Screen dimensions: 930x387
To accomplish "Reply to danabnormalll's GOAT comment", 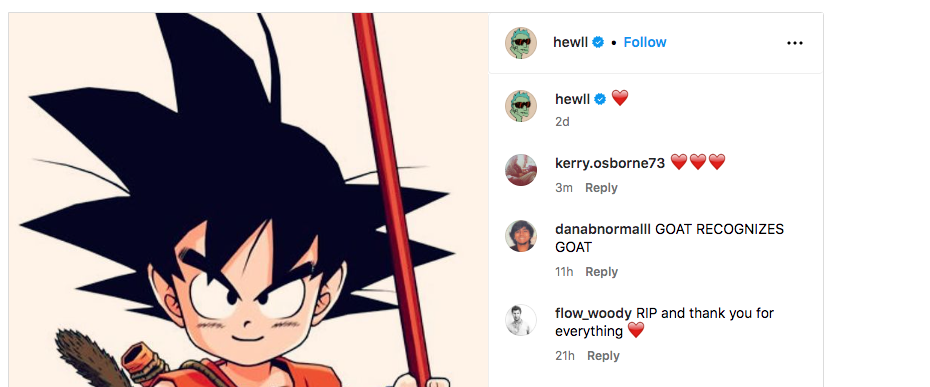I will 601,272.
